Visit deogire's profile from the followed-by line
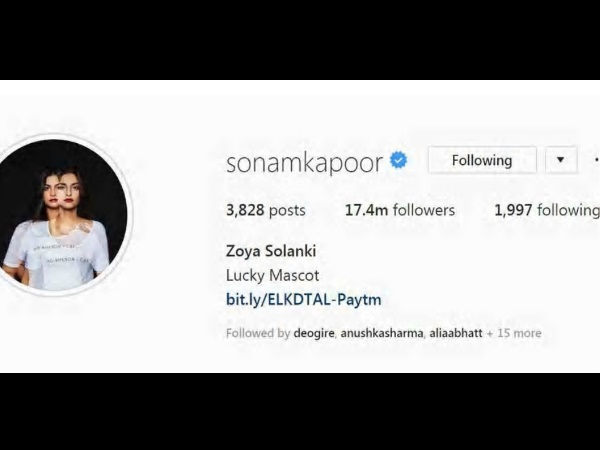 click(314, 333)
